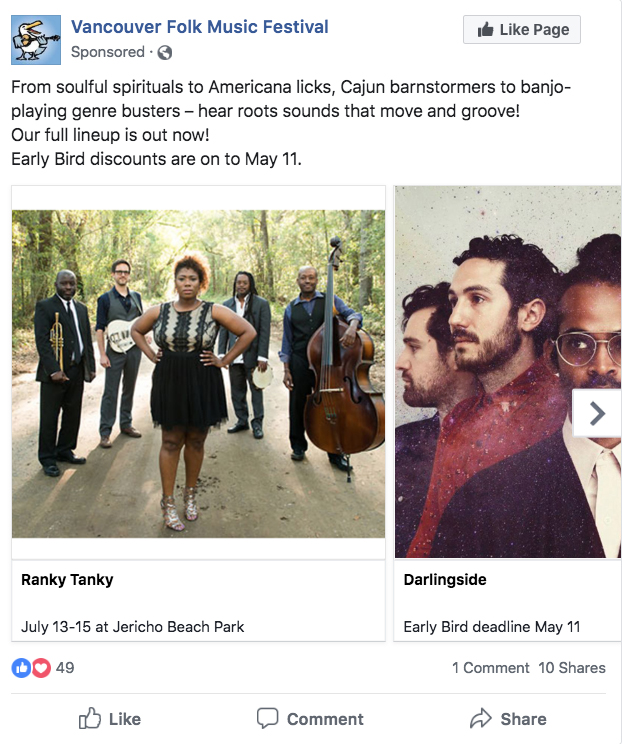View the 49 reactions count

coord(65,668)
